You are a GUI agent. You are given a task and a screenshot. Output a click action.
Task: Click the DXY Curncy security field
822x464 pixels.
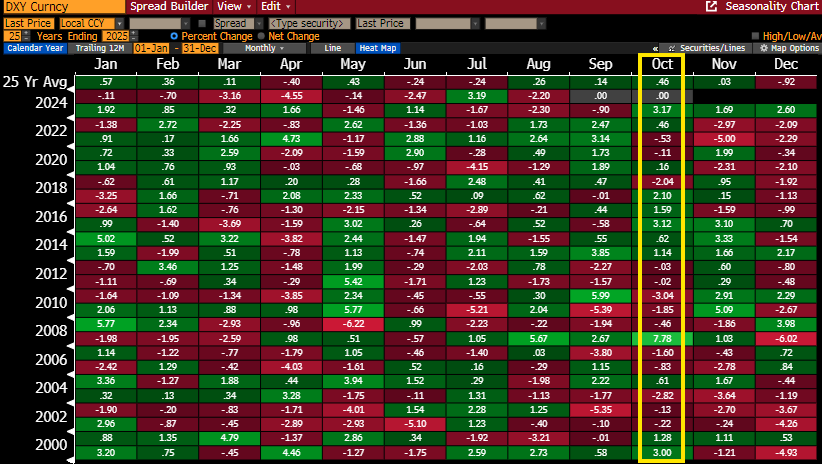pyautogui.click(x=62, y=6)
